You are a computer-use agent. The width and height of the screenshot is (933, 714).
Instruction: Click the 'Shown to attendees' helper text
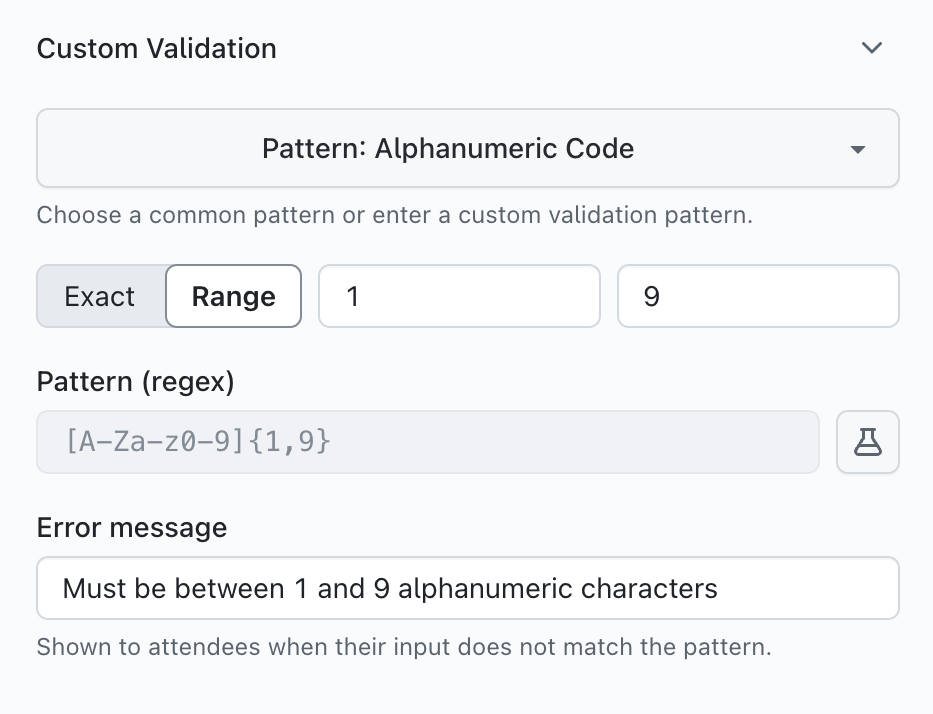(x=404, y=646)
